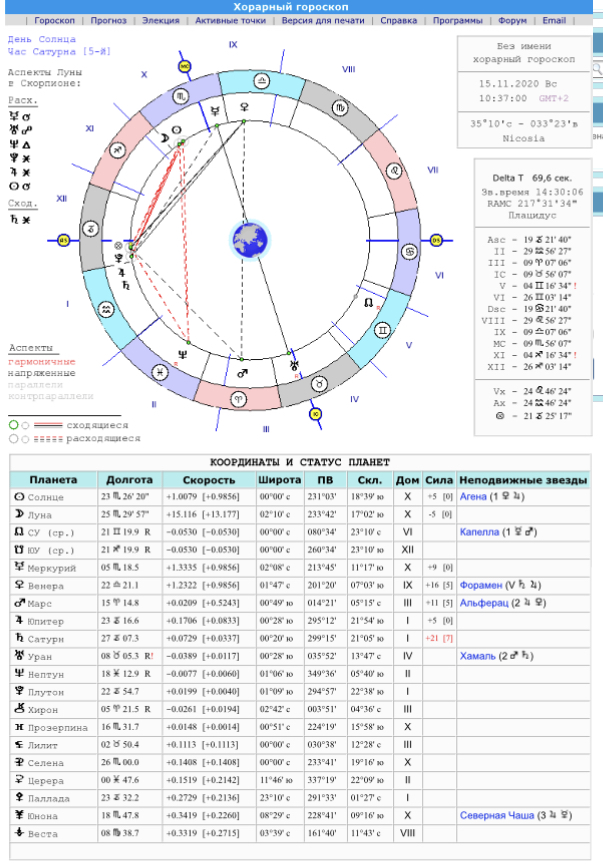Screen dimensions: 603x865
Task: Click the Neptune glyph inside the chart
Action: click(183, 353)
